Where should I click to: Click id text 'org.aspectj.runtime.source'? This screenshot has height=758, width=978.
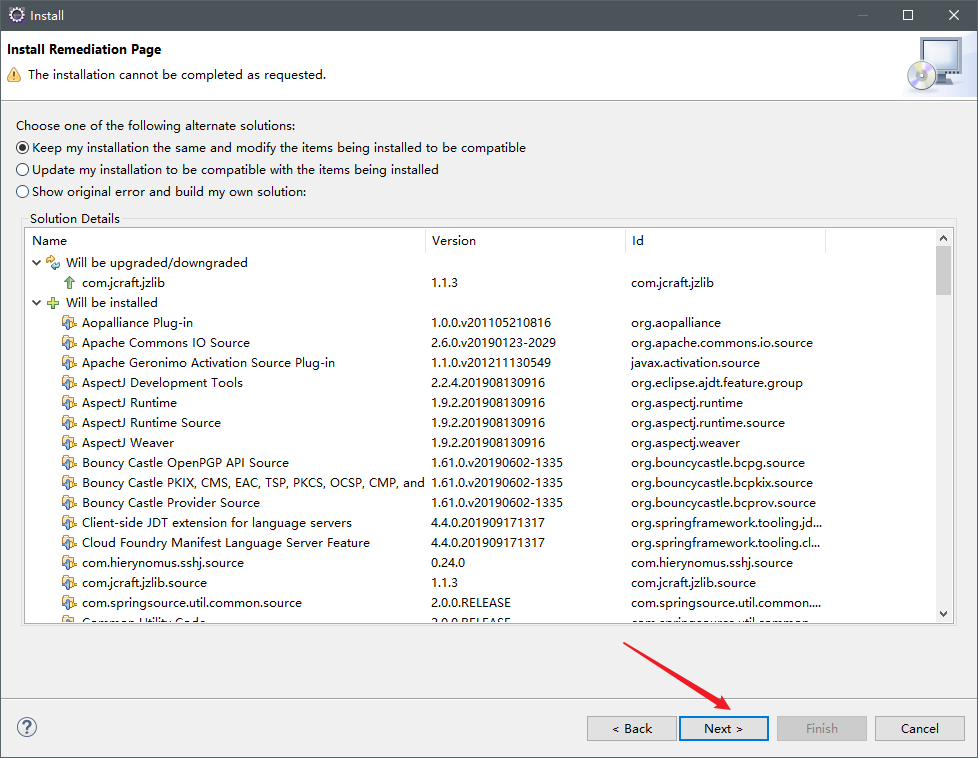click(708, 422)
